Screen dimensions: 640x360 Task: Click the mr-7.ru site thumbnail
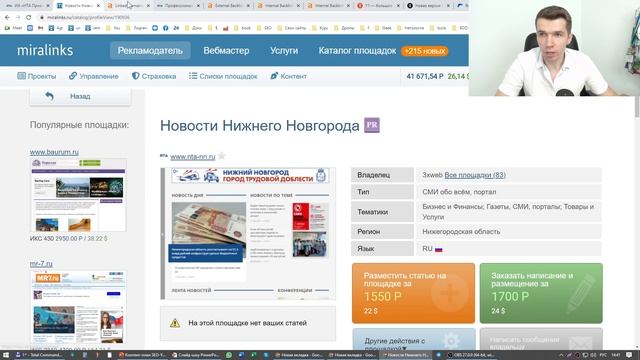click(78, 307)
